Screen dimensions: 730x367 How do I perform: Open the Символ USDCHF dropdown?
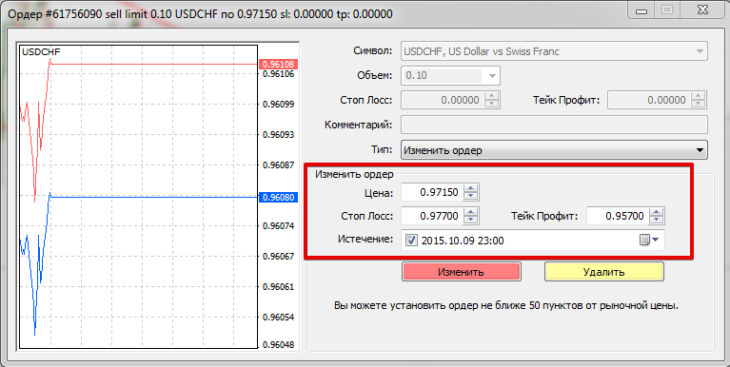pos(554,51)
